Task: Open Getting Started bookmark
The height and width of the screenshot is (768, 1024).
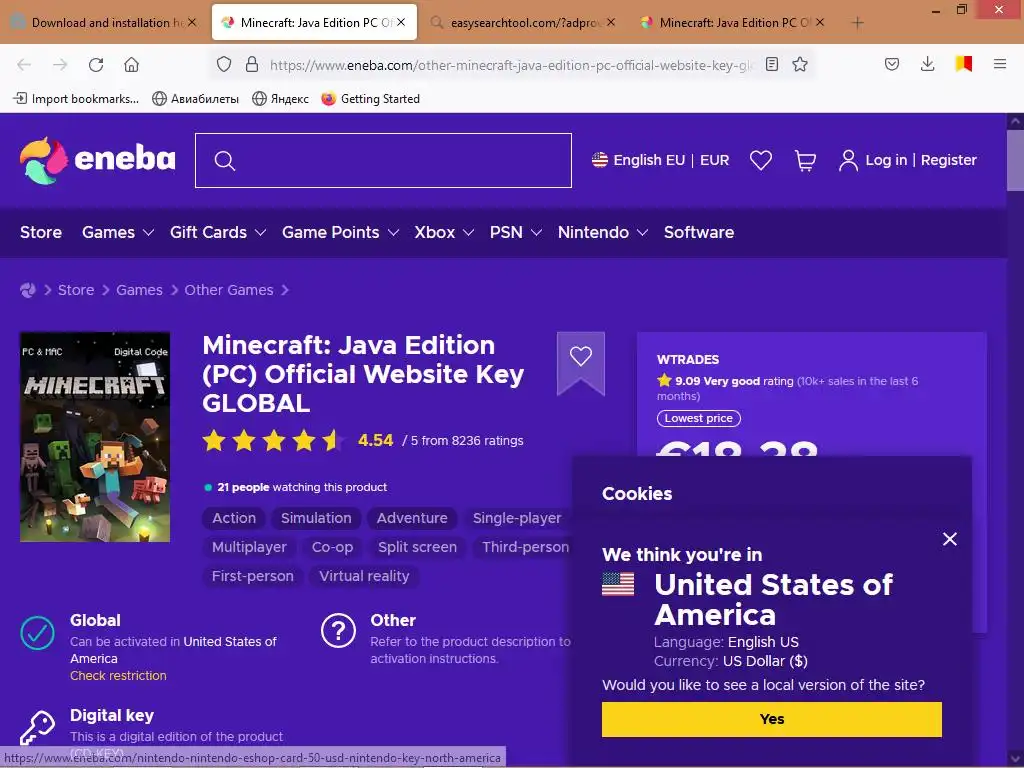Action: [370, 99]
